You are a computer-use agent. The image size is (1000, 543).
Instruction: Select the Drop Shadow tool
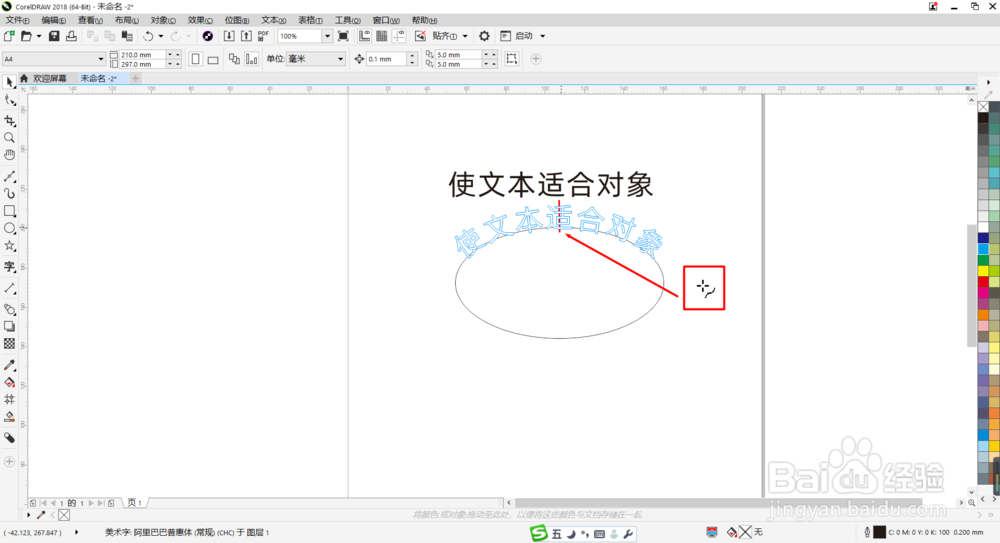point(9,327)
